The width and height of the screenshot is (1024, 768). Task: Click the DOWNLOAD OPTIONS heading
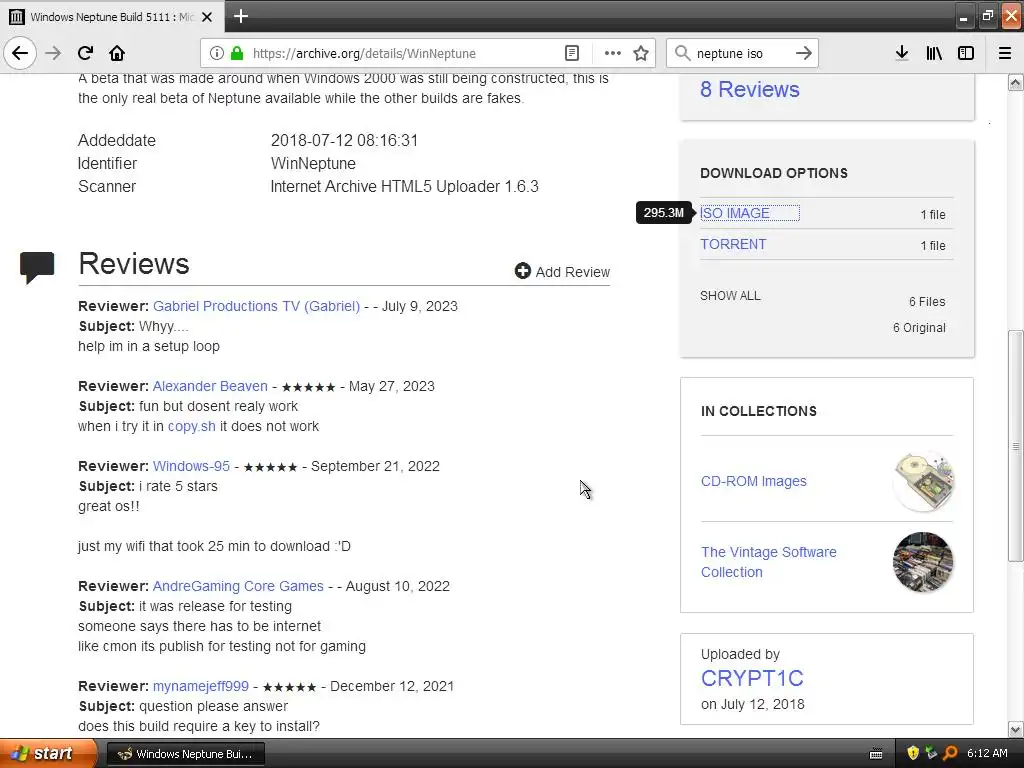[x=774, y=173]
